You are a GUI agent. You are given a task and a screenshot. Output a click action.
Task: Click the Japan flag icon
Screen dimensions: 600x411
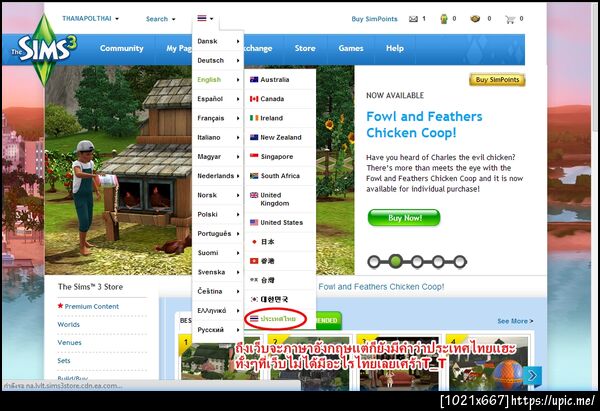point(254,242)
